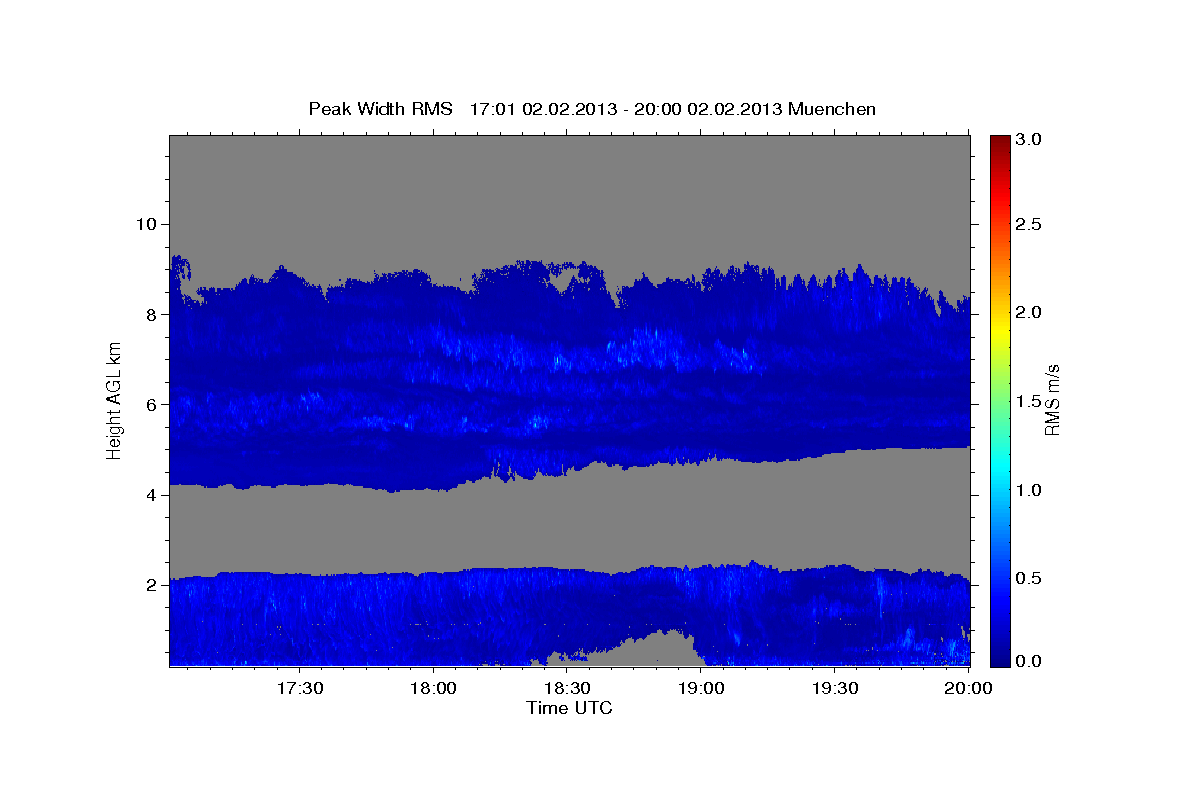The height and width of the screenshot is (800, 1200).
Task: Click the colorbar value 3.0
Action: coord(1028,140)
